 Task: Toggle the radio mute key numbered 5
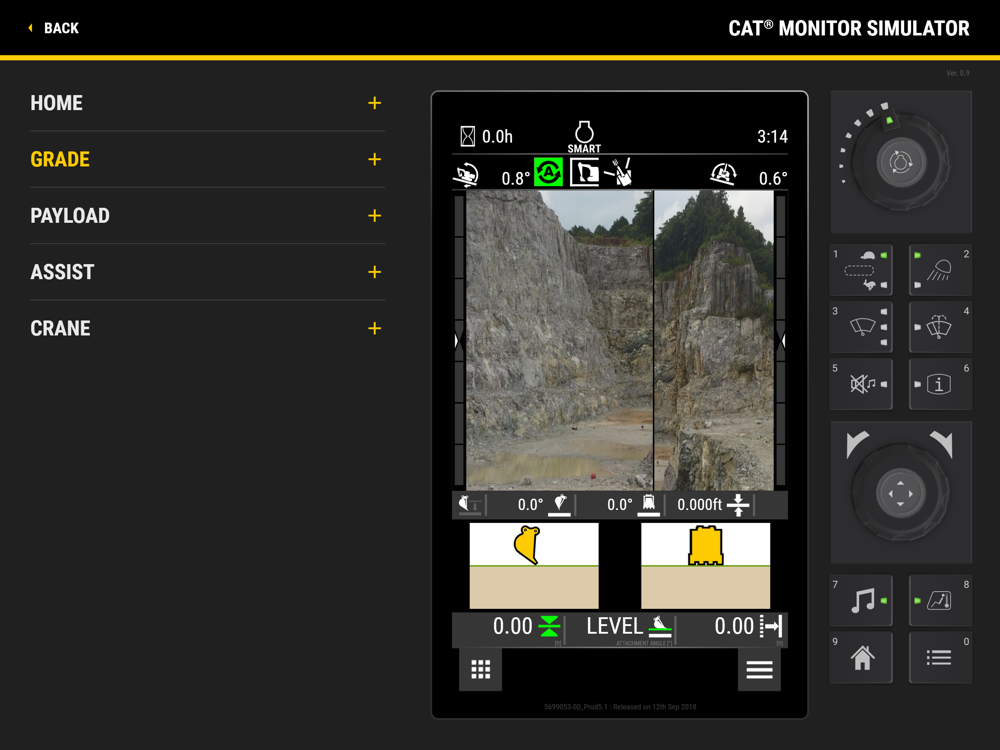point(861,384)
